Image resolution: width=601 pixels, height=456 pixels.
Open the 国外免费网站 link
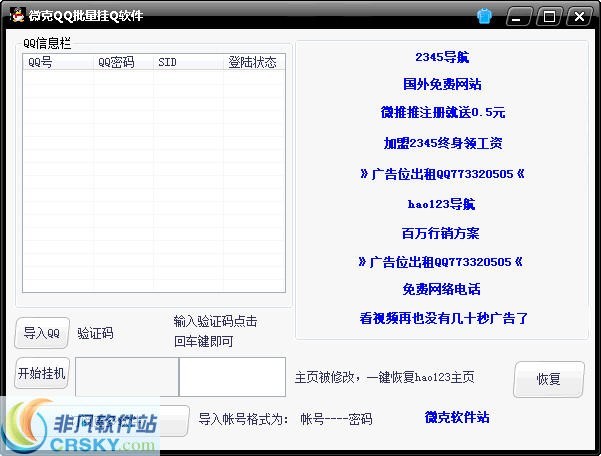pos(442,84)
